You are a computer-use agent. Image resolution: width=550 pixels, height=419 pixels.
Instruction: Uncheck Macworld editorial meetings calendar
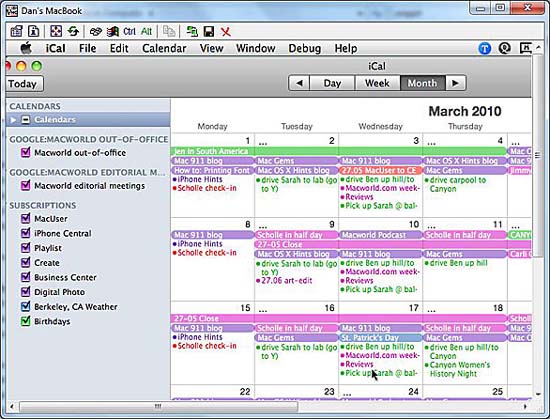click(26, 185)
